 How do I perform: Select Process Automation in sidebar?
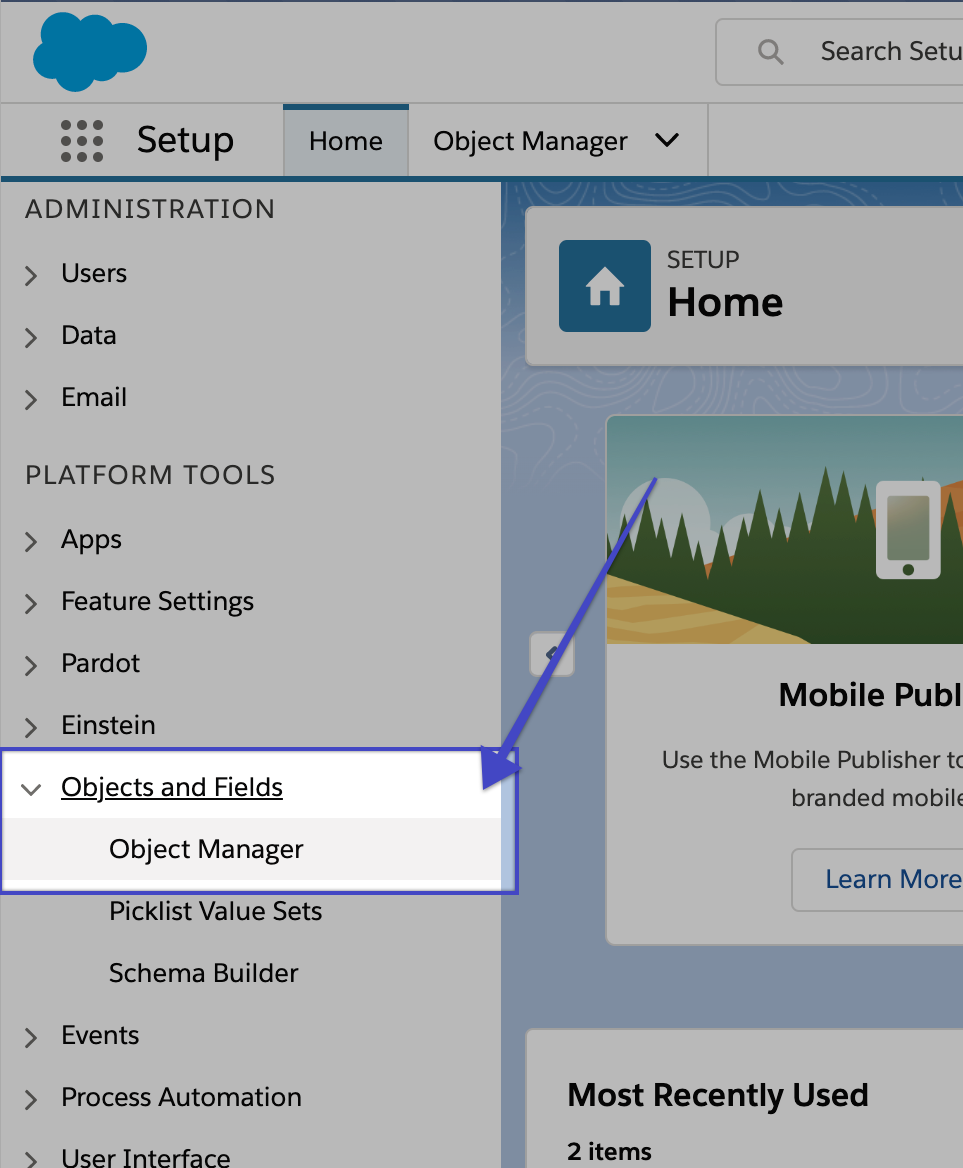(181, 1097)
